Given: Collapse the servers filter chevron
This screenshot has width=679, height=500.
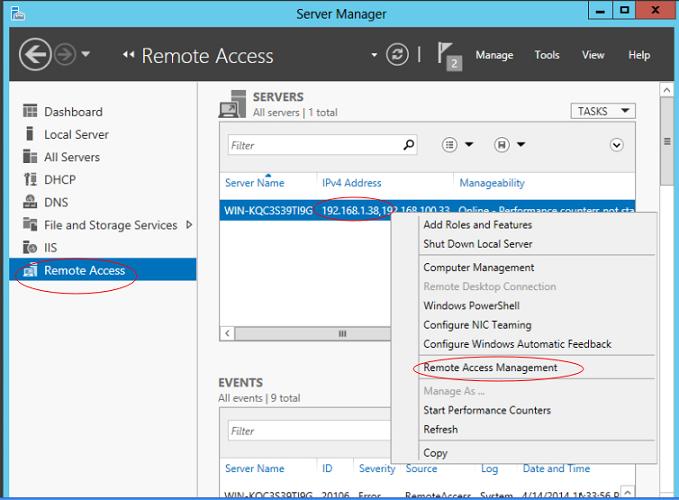Looking at the screenshot, I should click(x=616, y=145).
